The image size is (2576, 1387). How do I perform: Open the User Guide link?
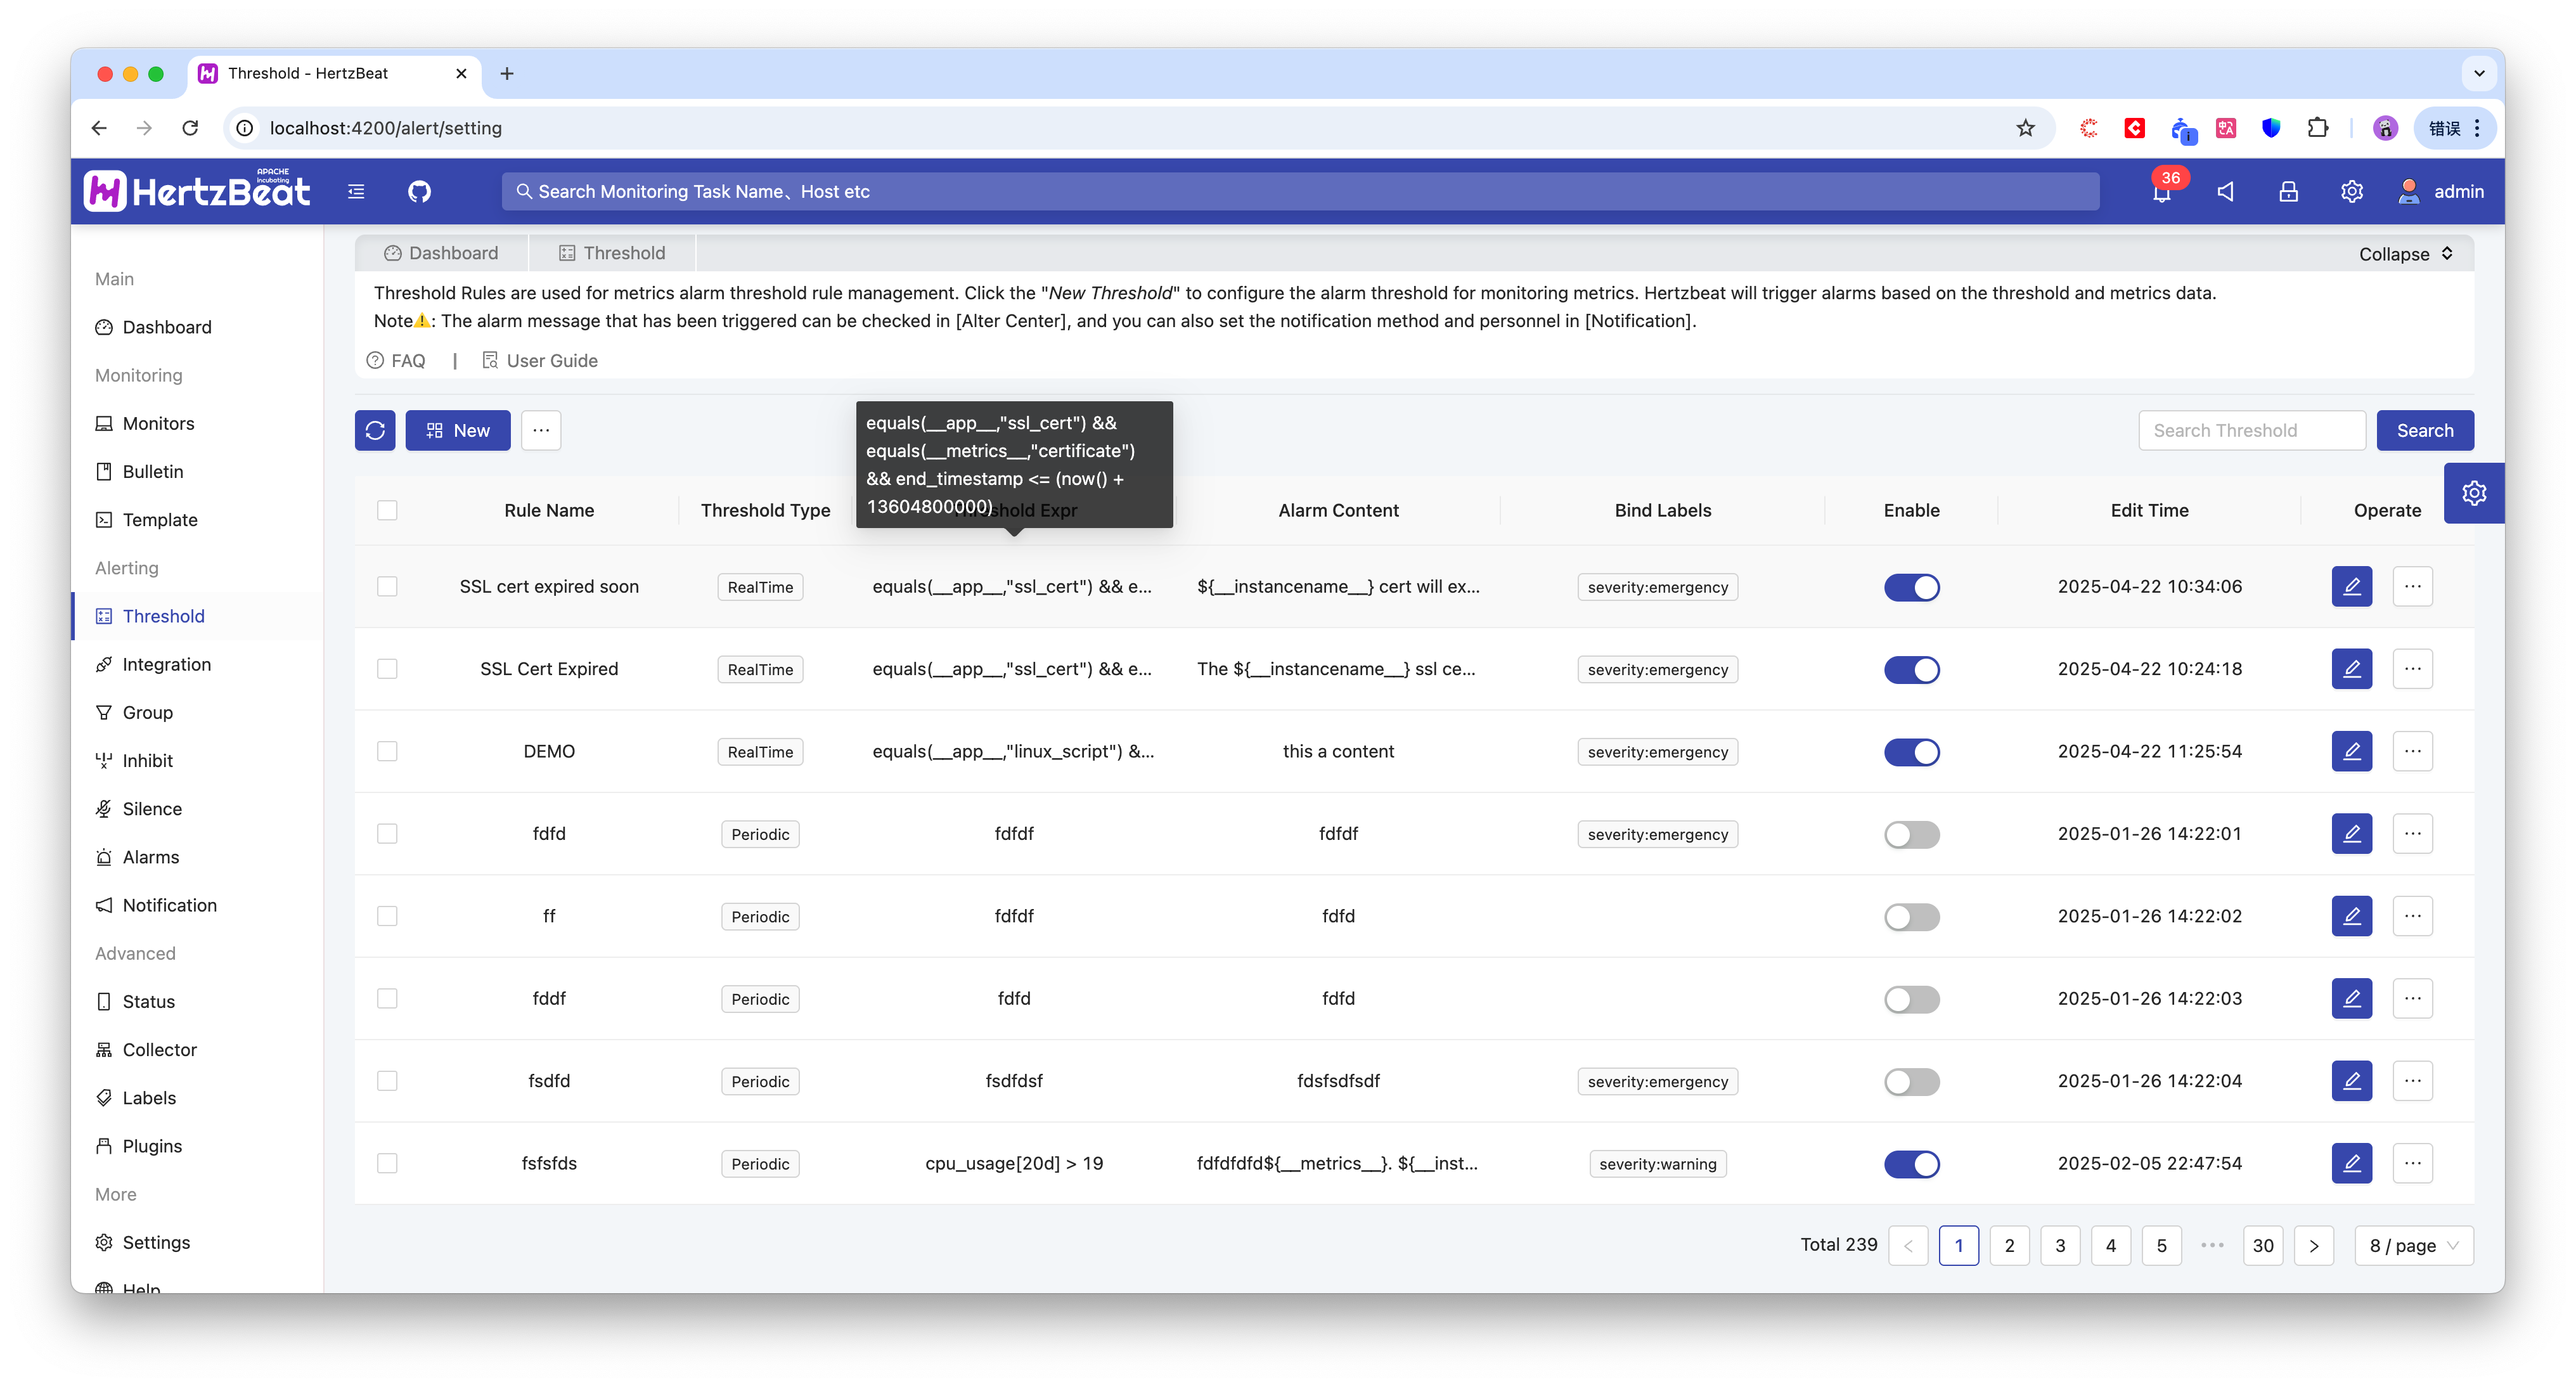[540, 361]
